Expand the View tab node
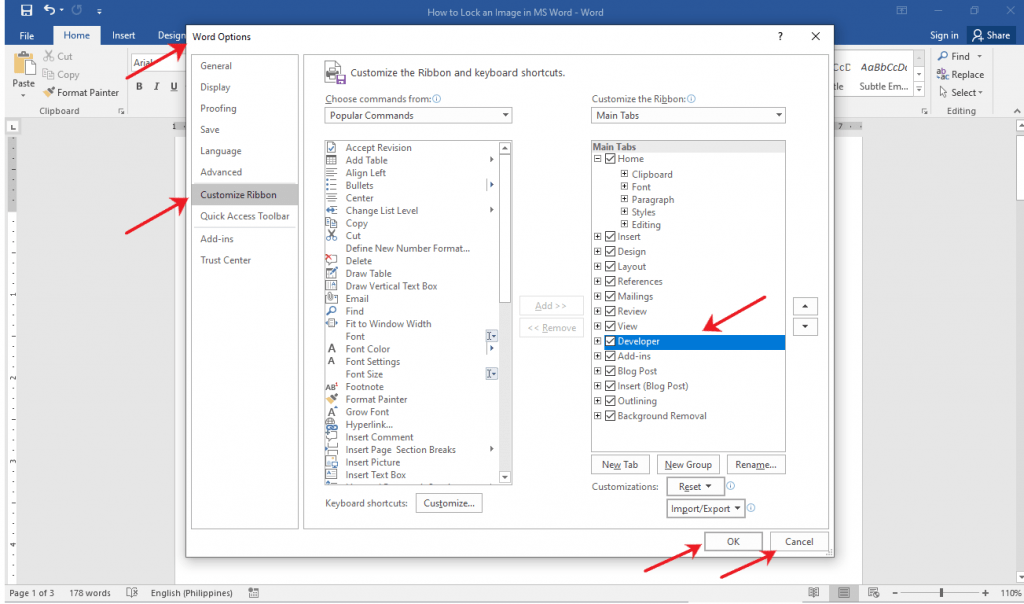The image size is (1024, 604). click(598, 326)
